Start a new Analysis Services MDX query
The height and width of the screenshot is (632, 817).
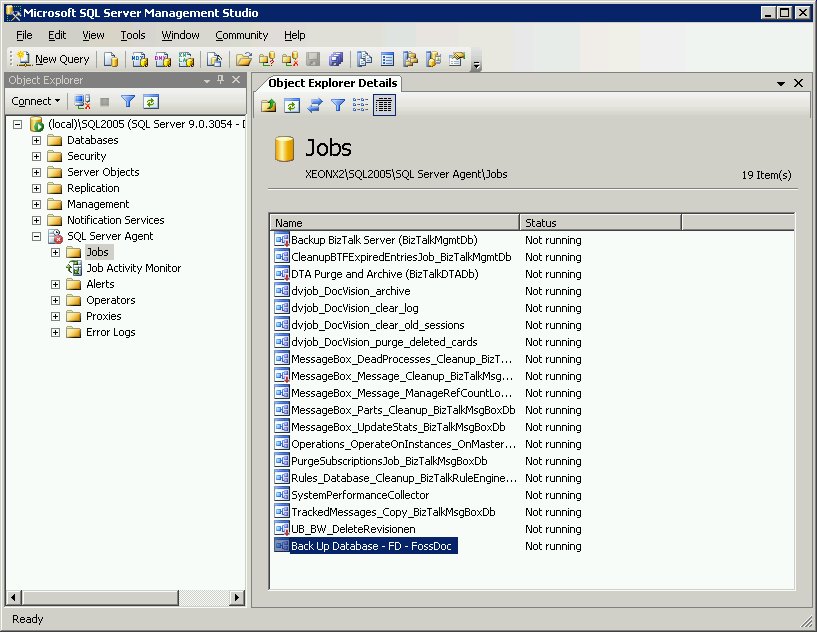pyautogui.click(x=139, y=59)
